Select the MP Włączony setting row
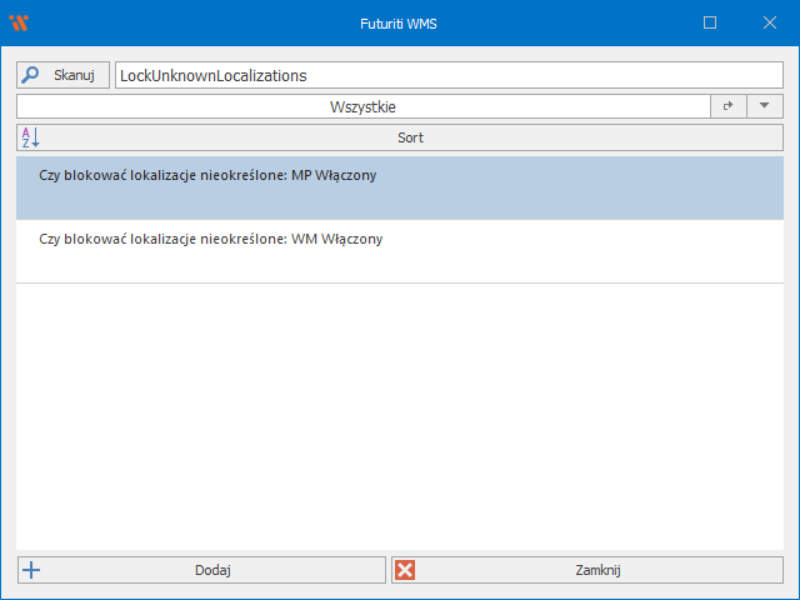The height and width of the screenshot is (600, 800). point(208,176)
